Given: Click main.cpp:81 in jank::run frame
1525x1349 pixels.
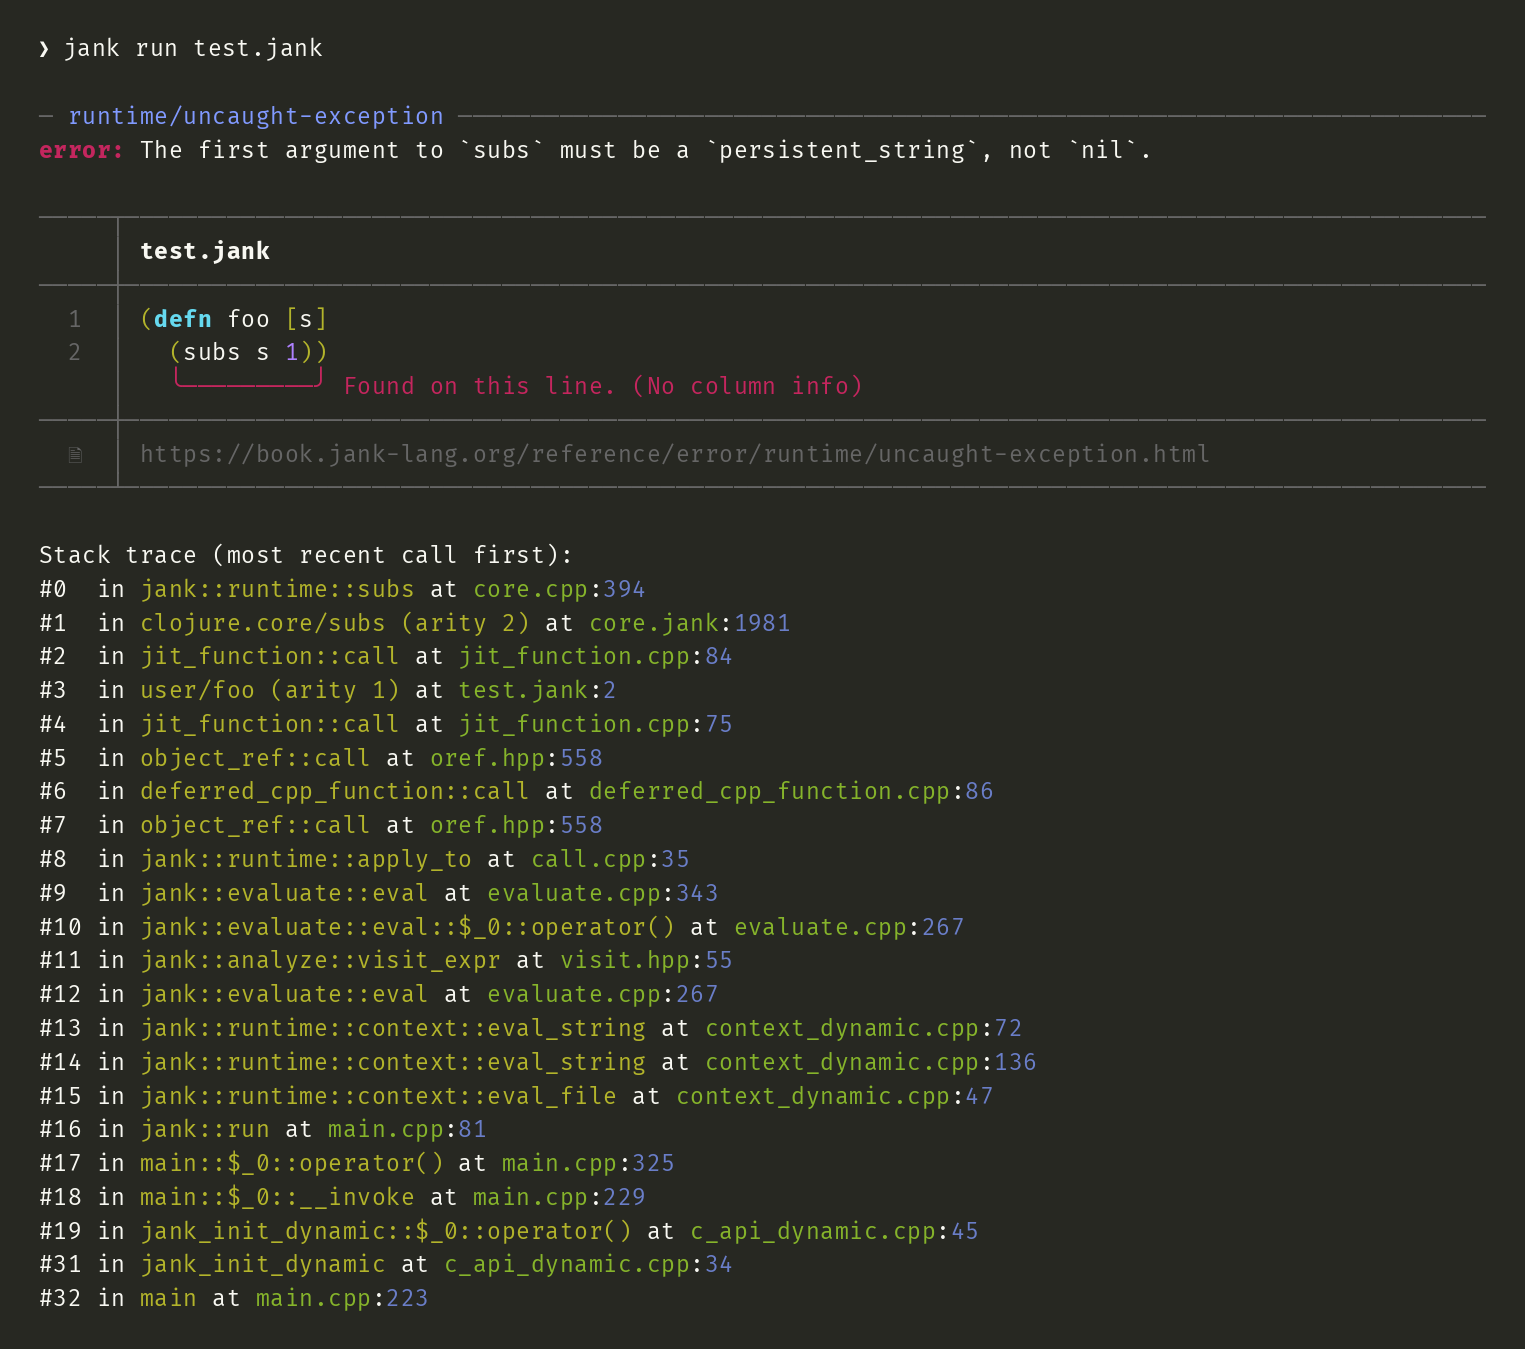Looking at the screenshot, I should tap(407, 1129).
